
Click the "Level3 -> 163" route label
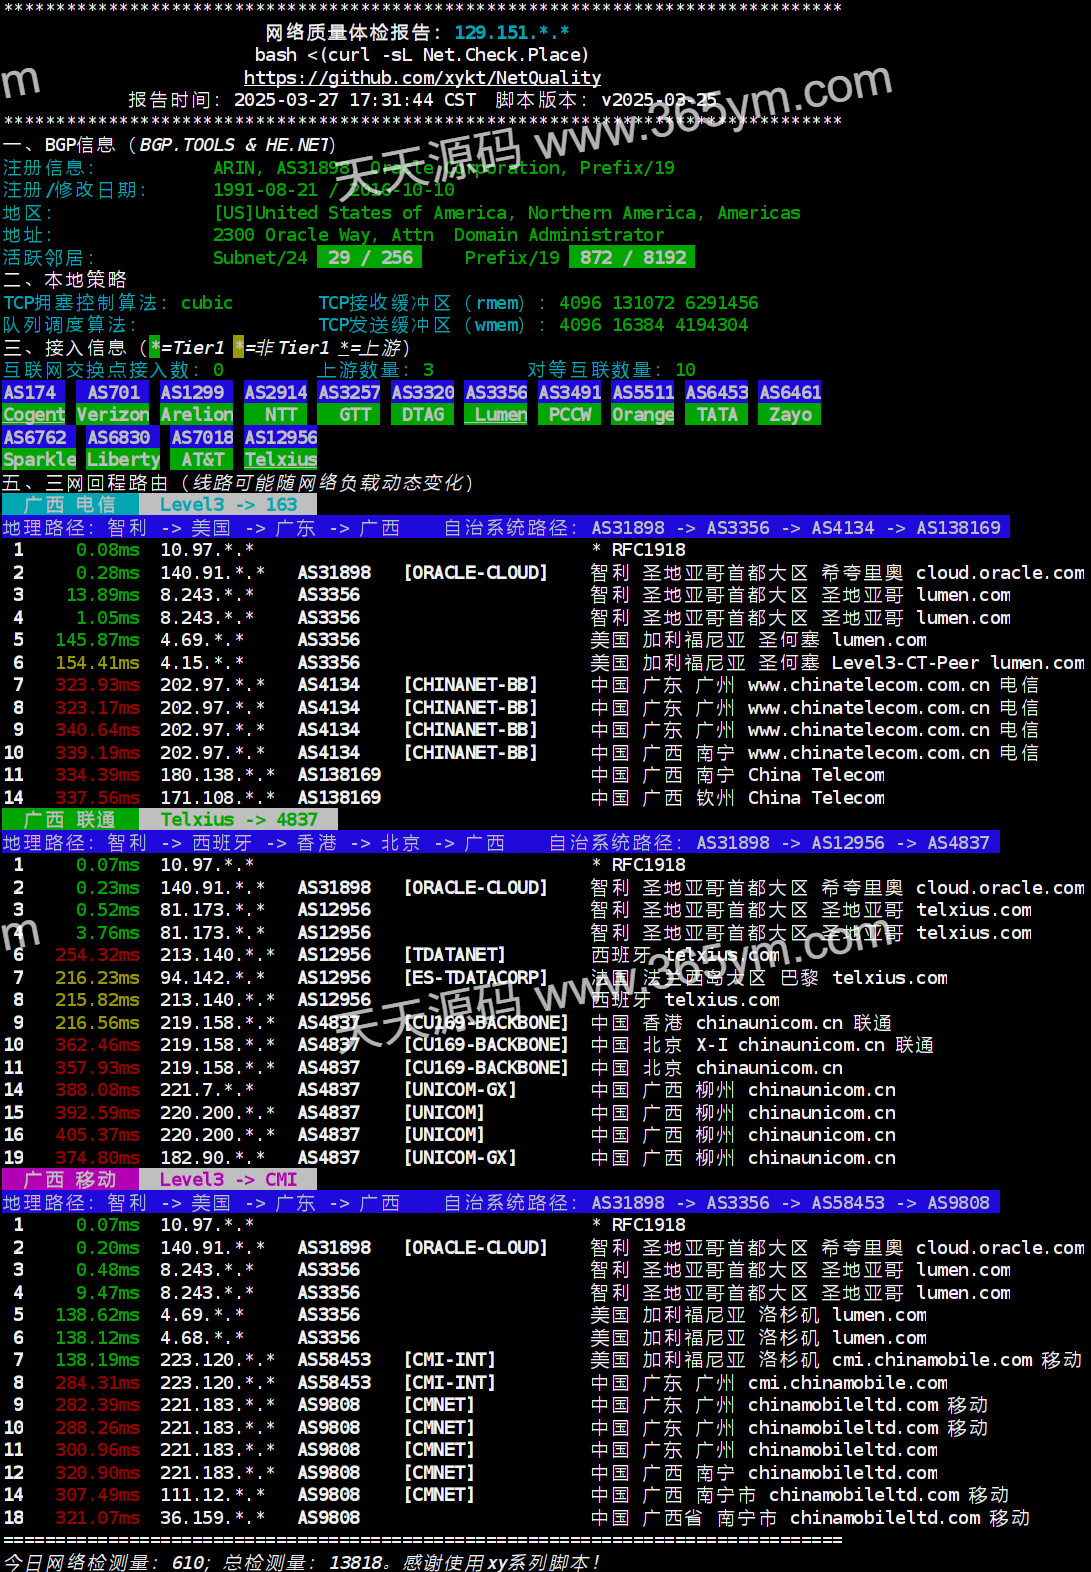coord(228,505)
